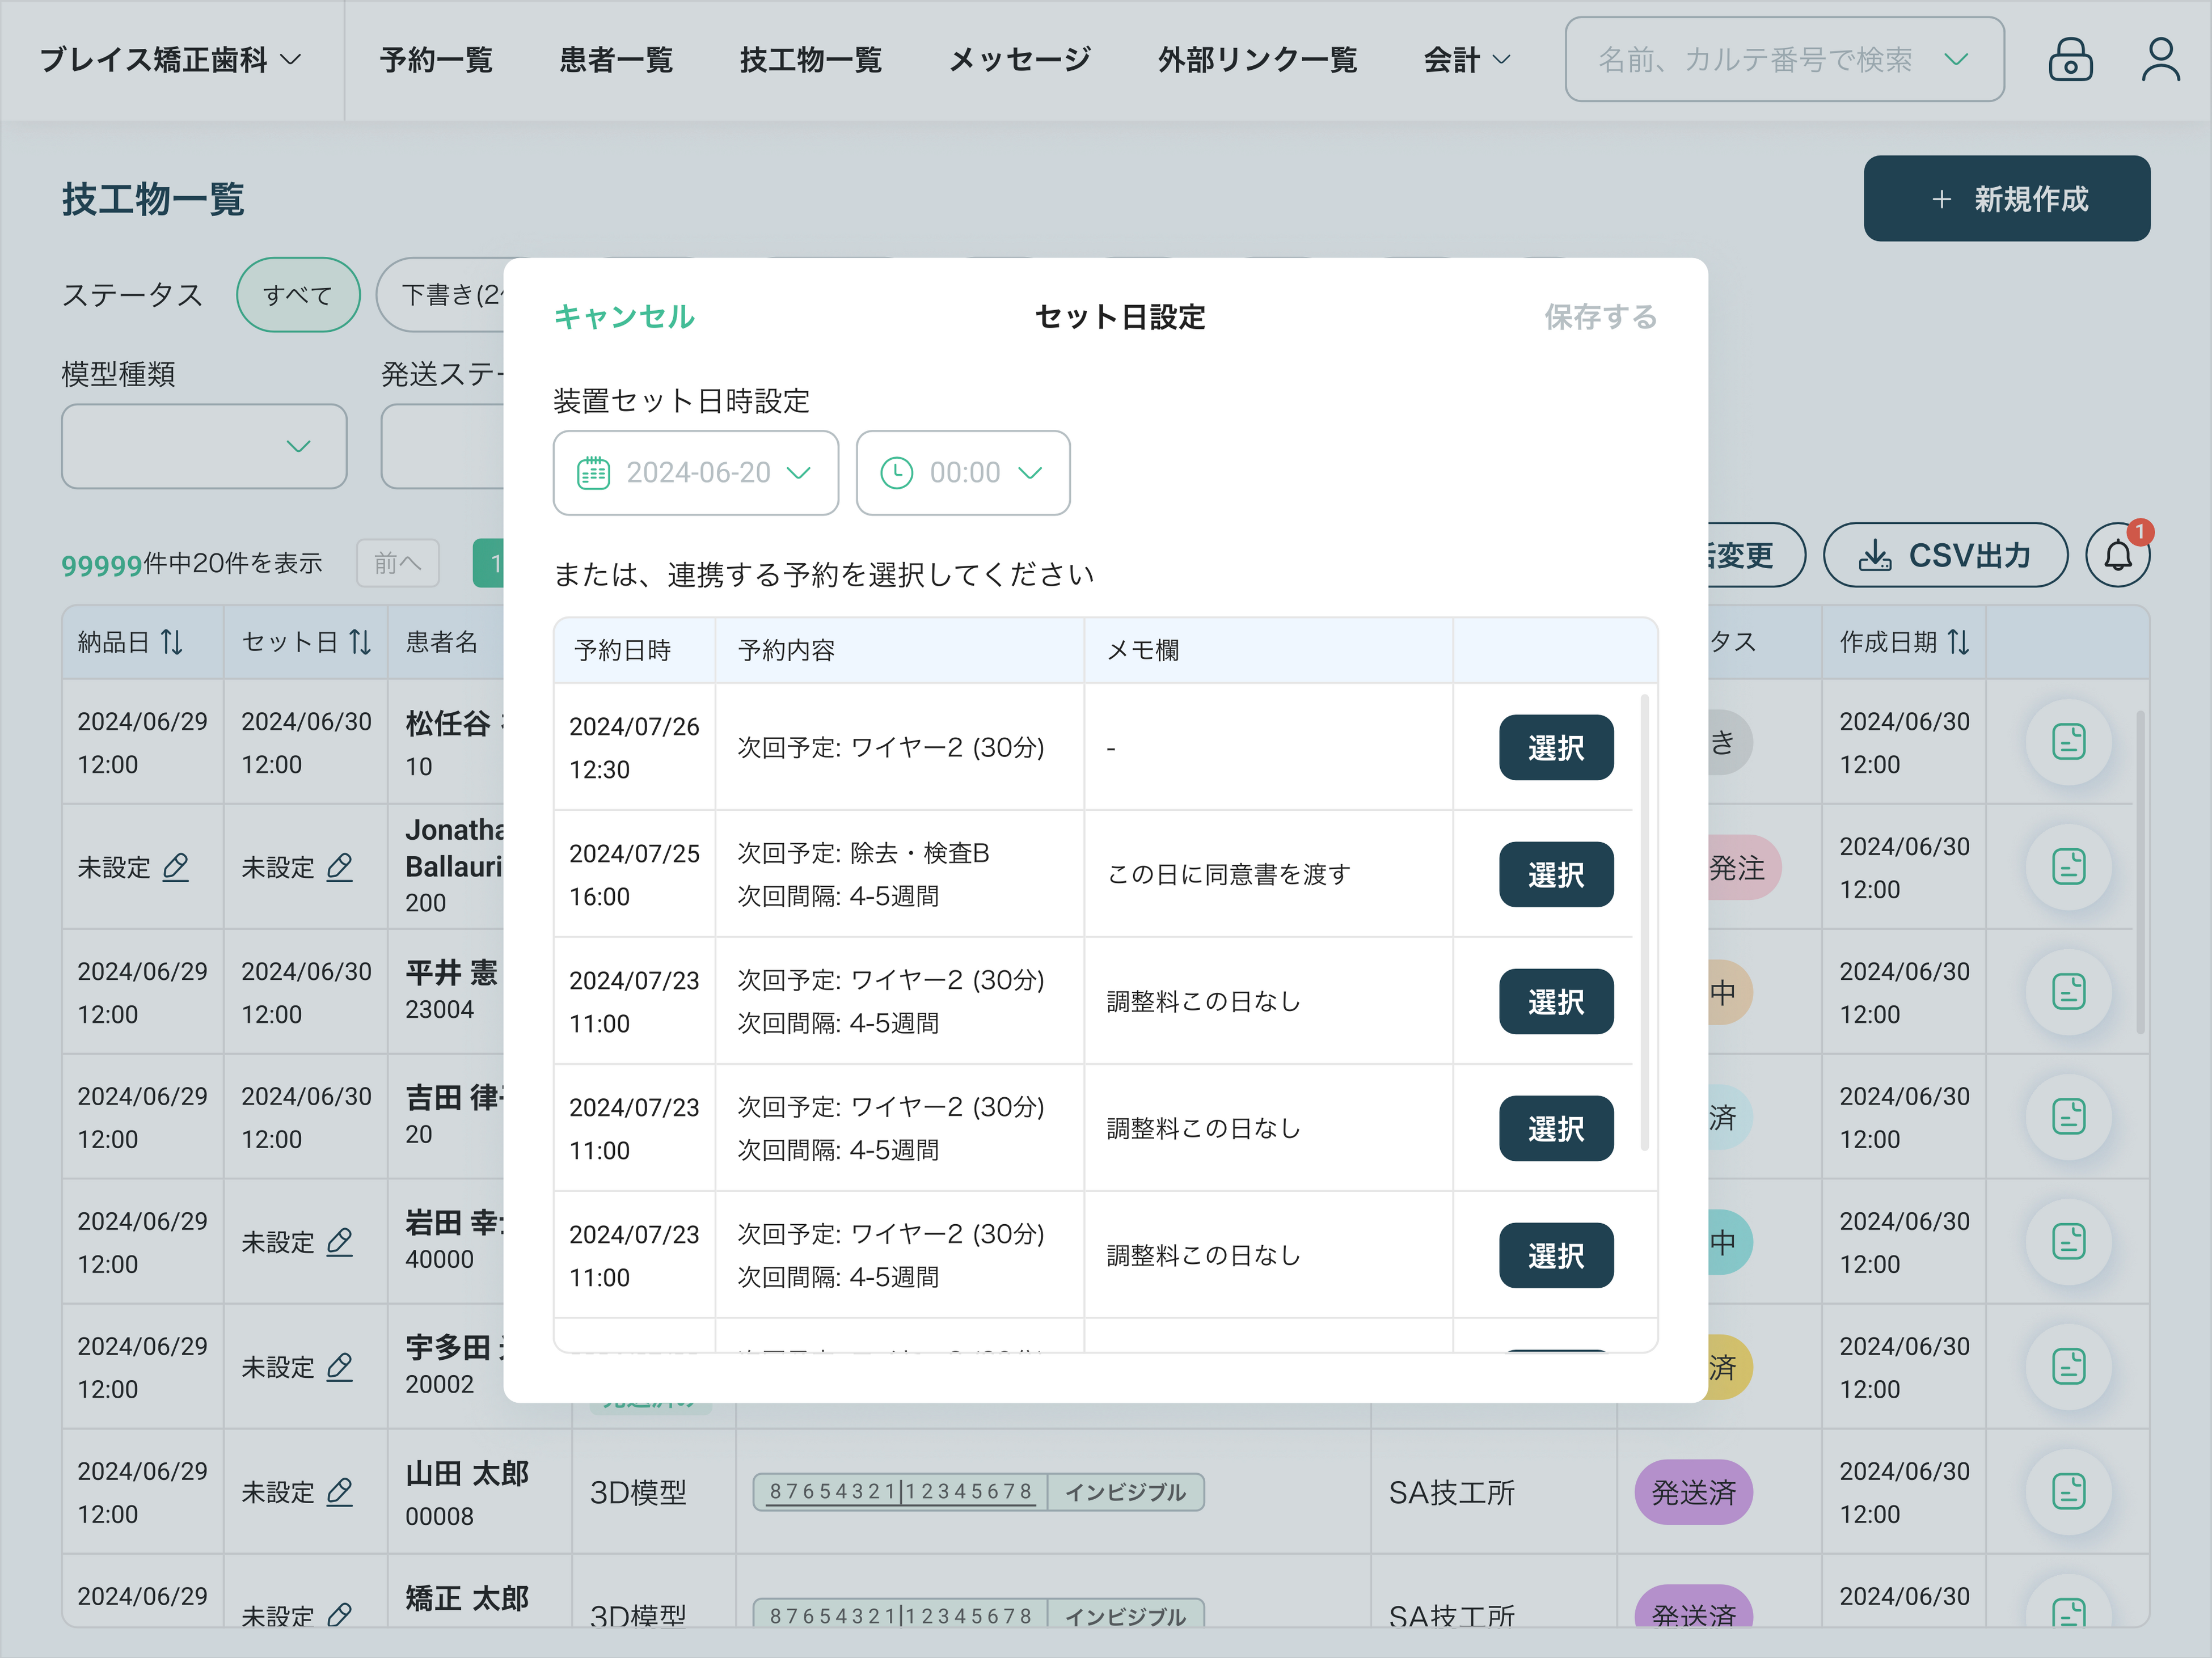Select the 2024/07/25 16:00 appointment

pyautogui.click(x=1556, y=874)
